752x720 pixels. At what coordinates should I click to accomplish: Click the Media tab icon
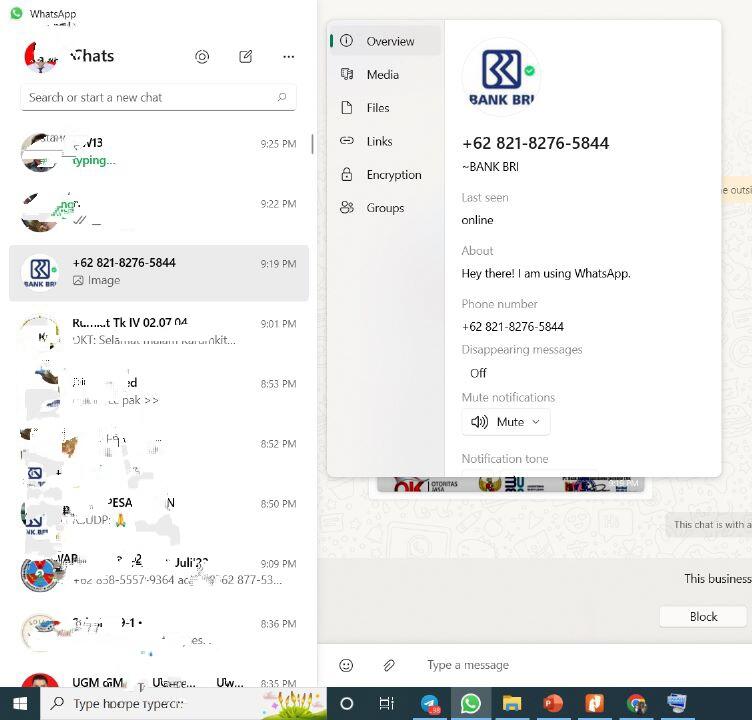click(346, 74)
